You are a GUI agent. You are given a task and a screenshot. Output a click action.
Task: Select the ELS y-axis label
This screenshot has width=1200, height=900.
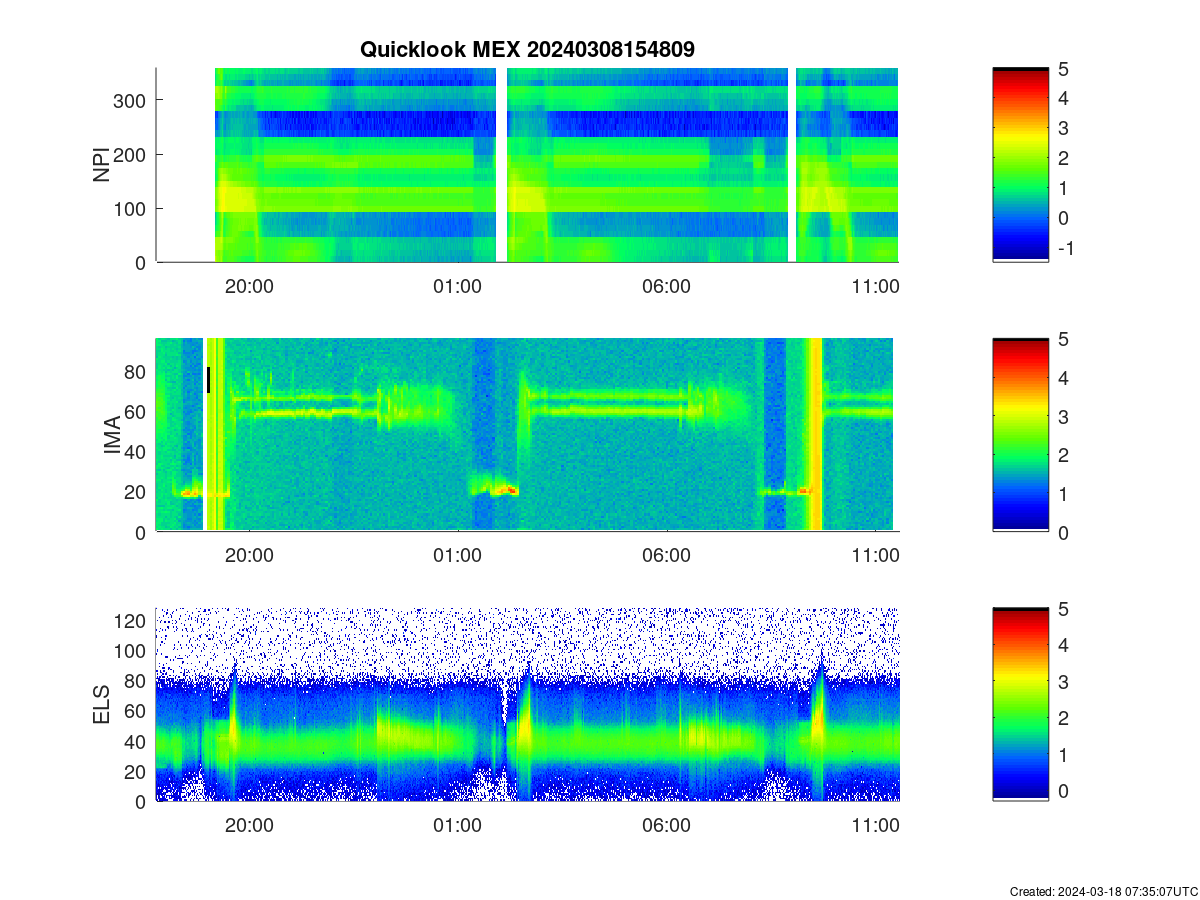coord(102,705)
